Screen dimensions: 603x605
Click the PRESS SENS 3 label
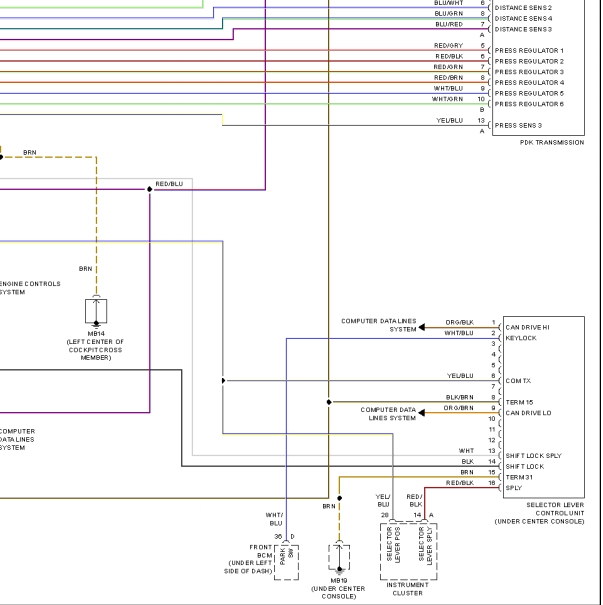518,125
